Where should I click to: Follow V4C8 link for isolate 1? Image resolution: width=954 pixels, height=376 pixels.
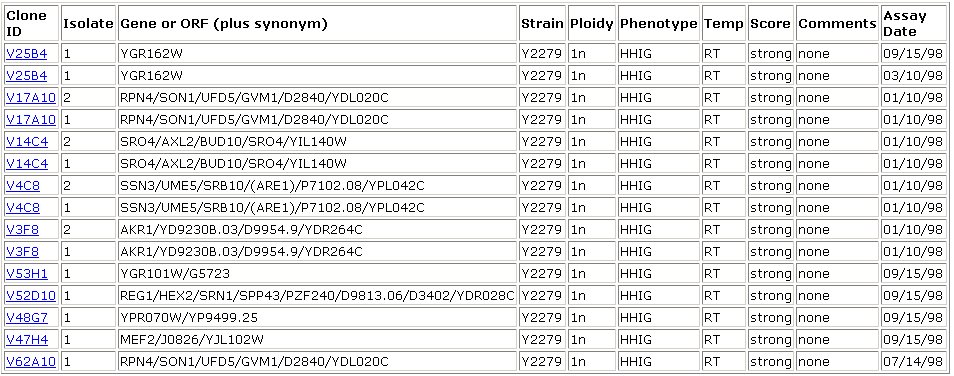[23, 207]
